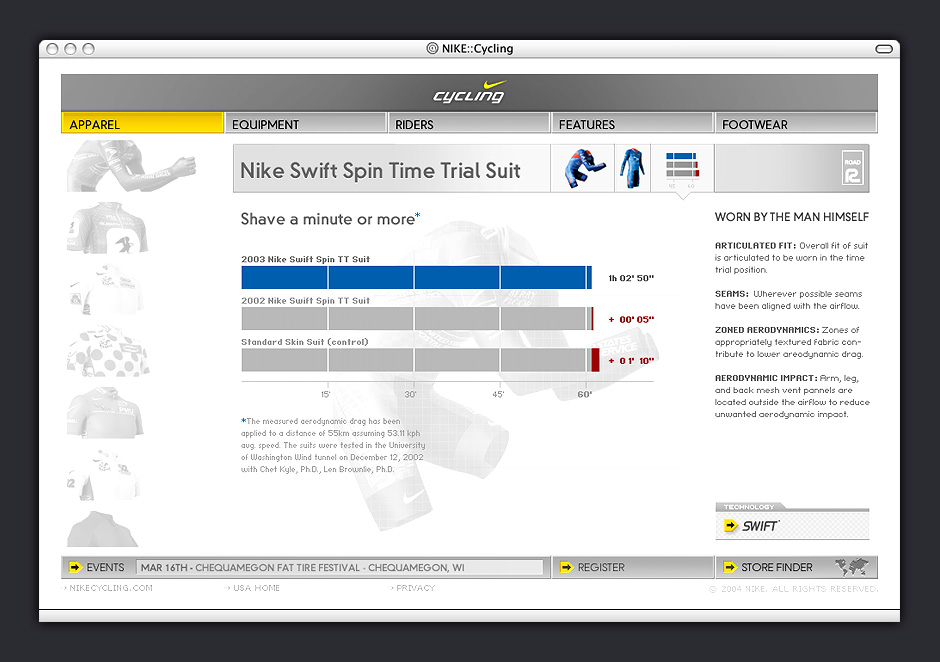940x662 pixels.
Task: Open the Apparel tab
Action: (x=142, y=124)
